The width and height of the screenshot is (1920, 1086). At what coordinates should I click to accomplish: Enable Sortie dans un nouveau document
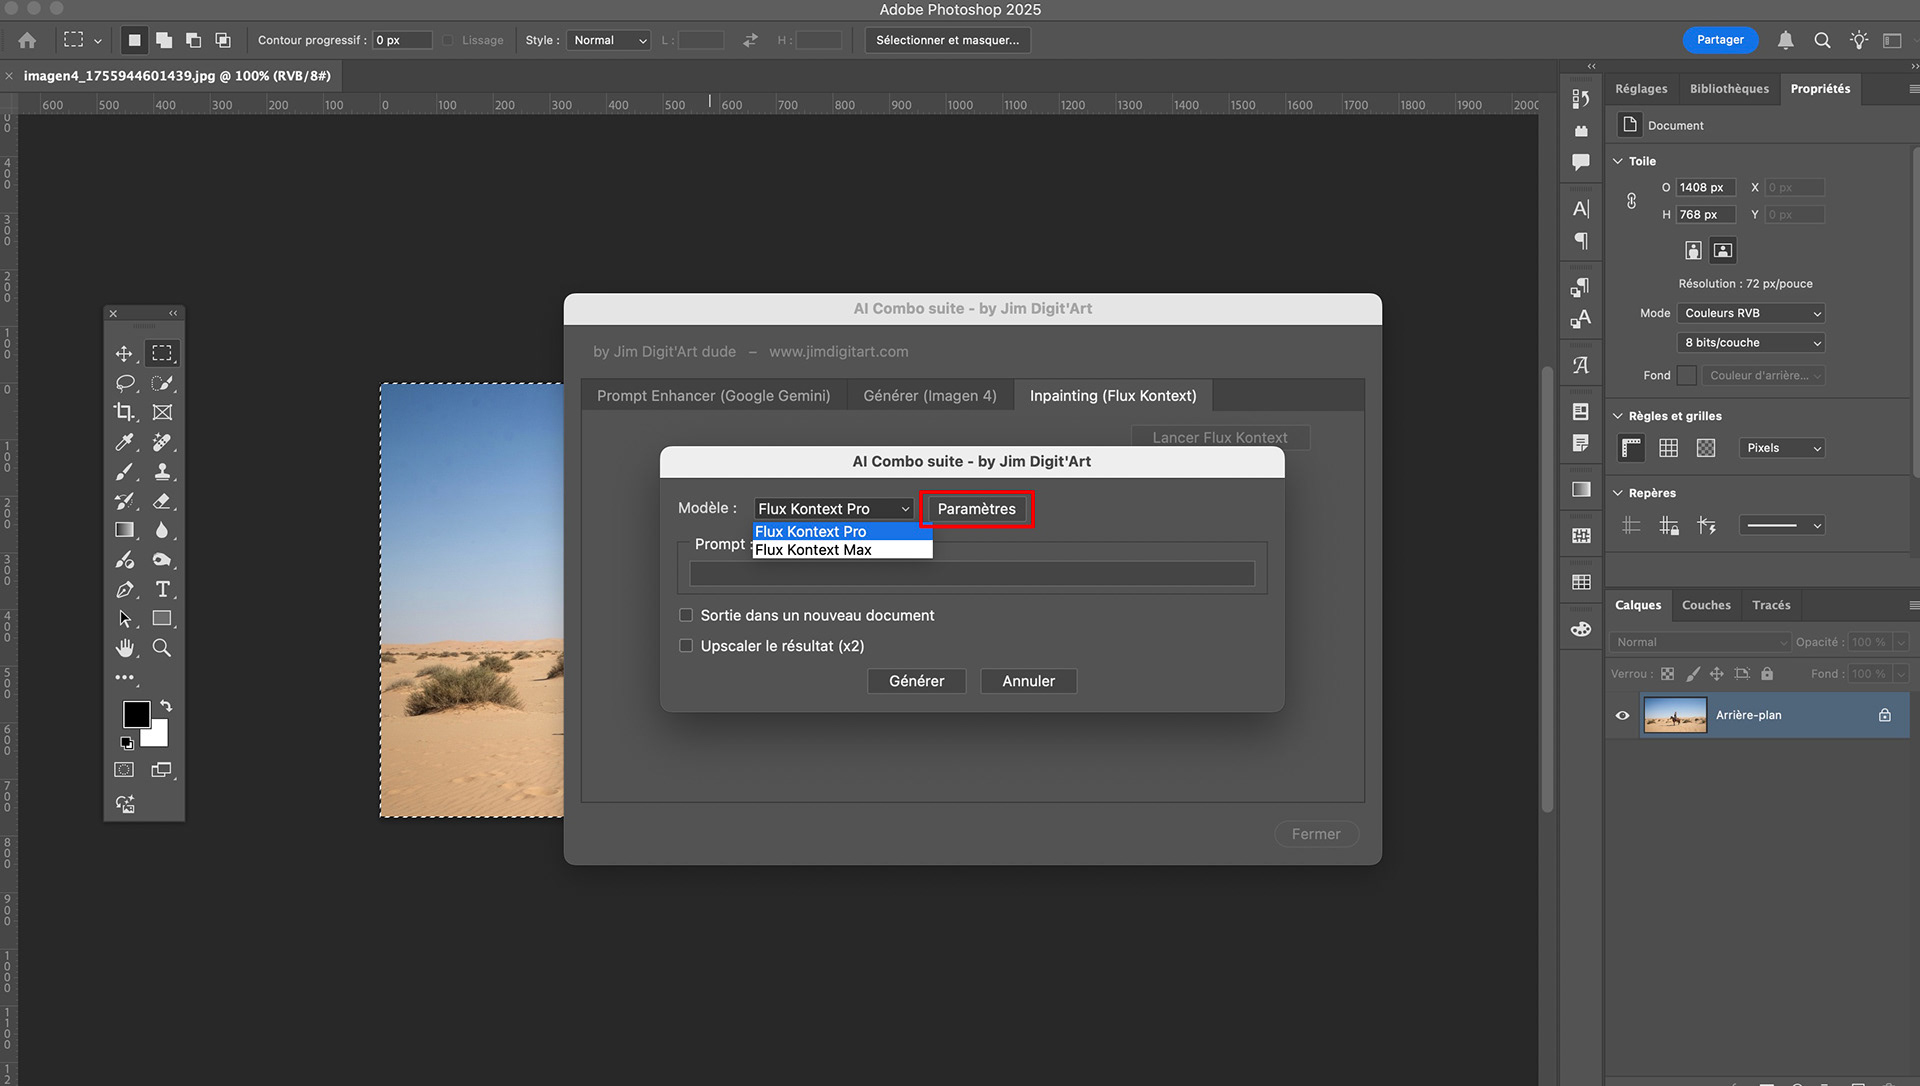[x=686, y=615]
